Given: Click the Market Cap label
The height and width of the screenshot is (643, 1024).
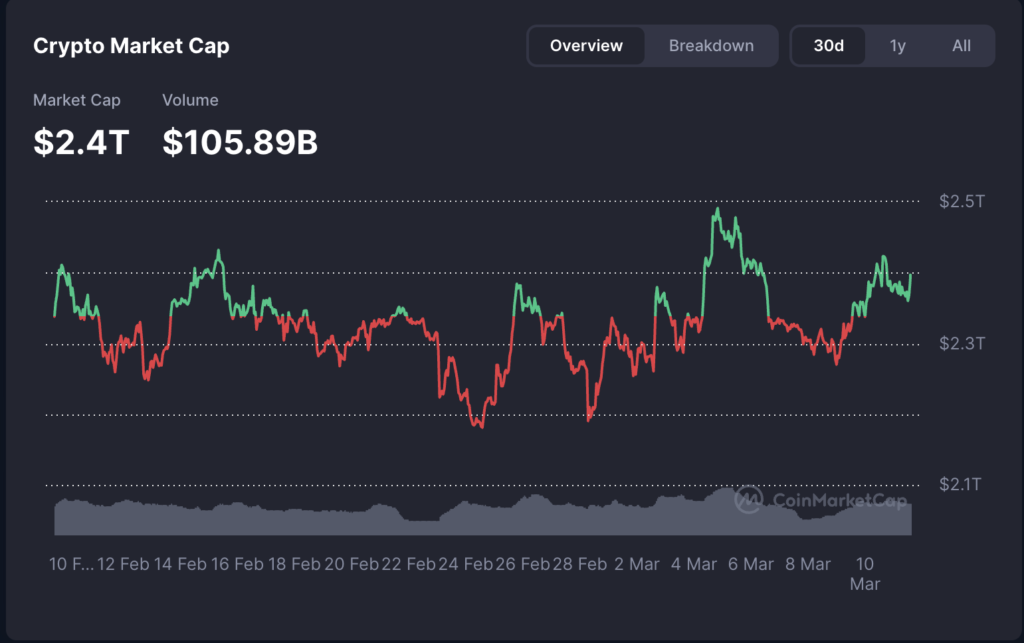Looking at the screenshot, I should [x=76, y=100].
